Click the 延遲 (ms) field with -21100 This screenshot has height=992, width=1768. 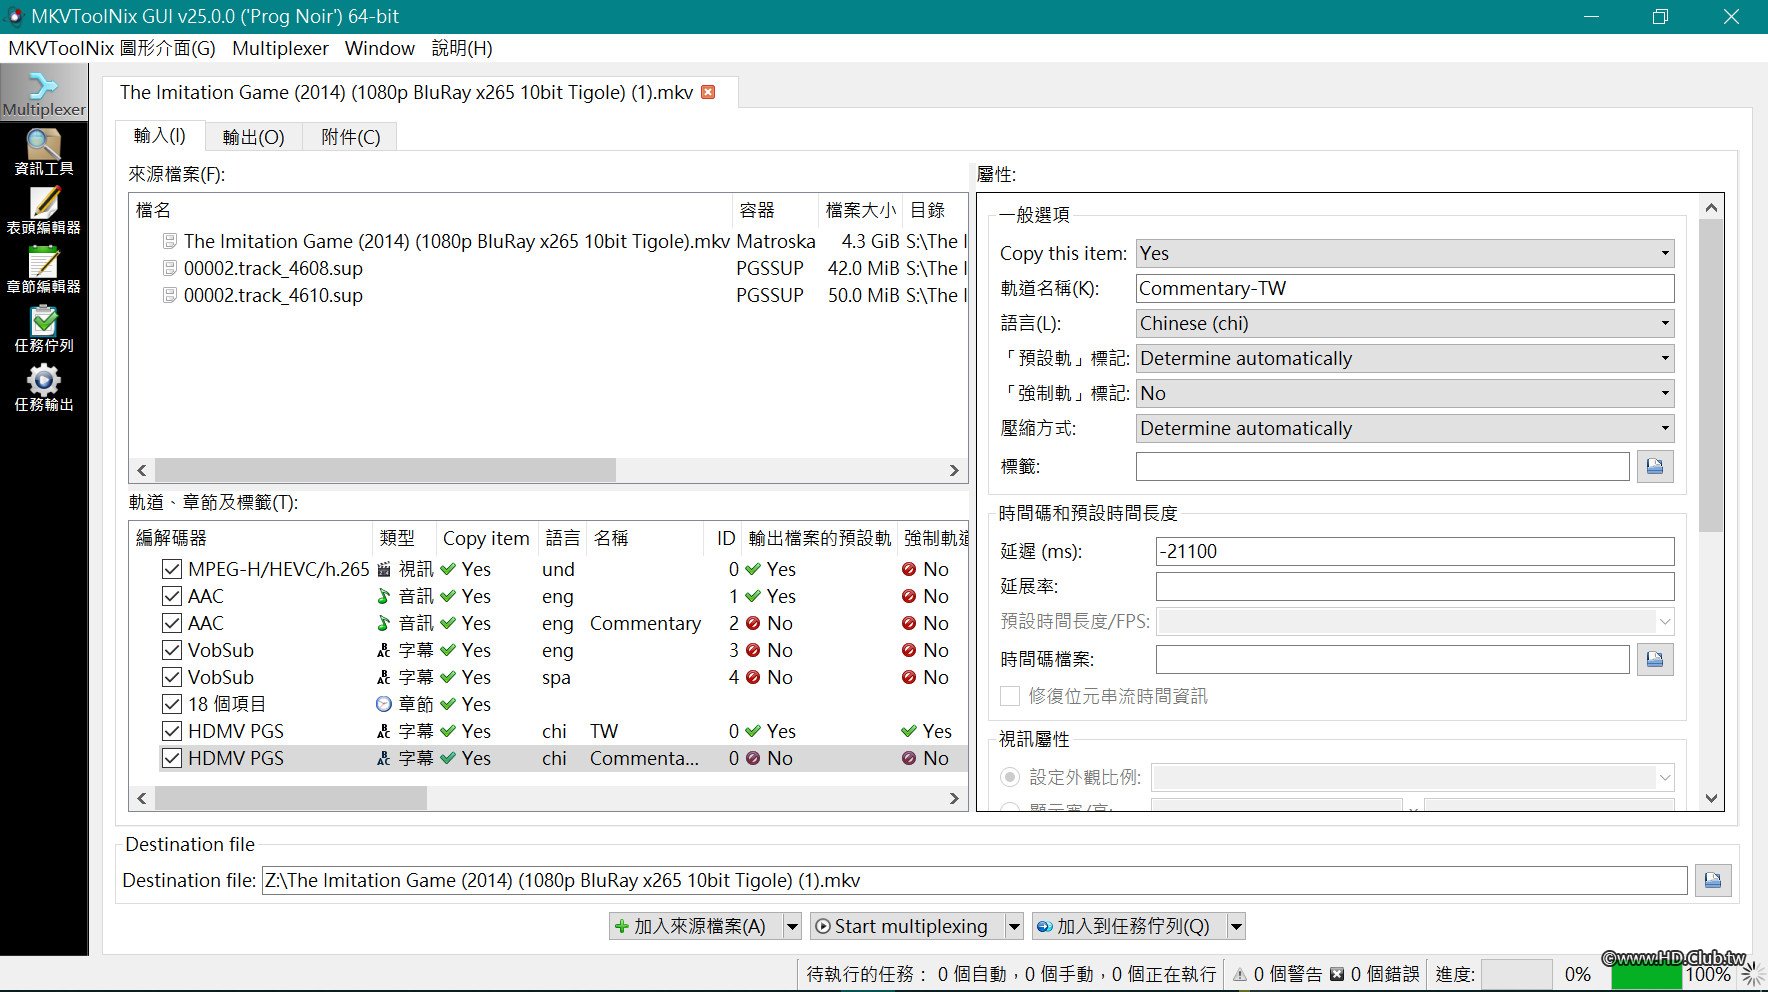point(1415,551)
